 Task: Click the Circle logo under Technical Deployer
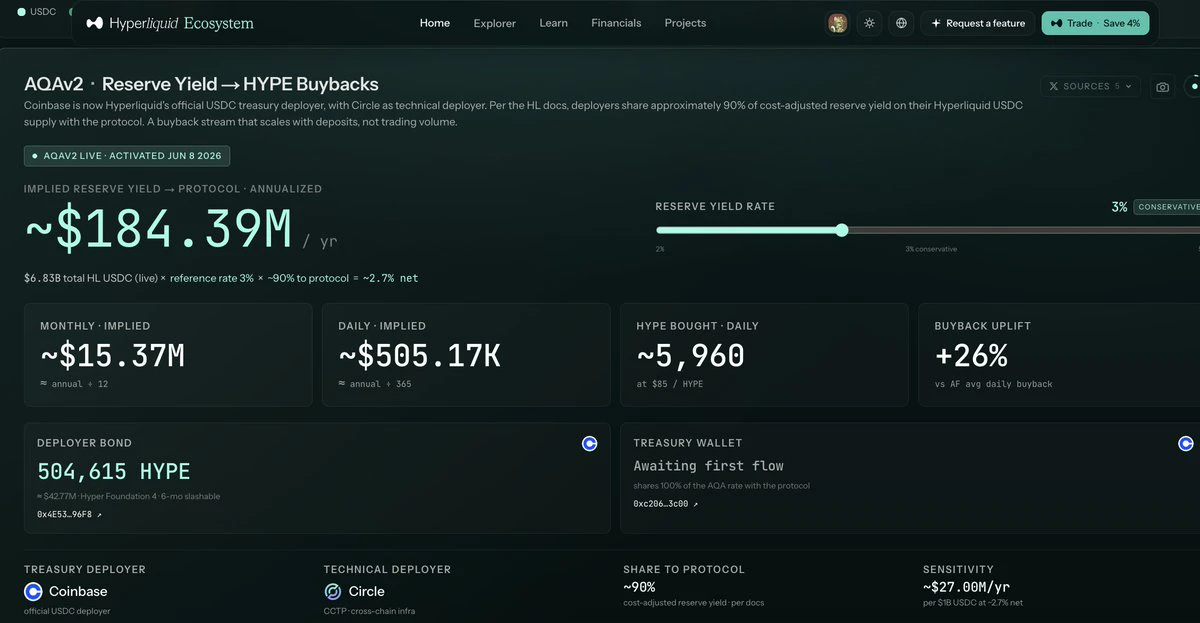333,591
